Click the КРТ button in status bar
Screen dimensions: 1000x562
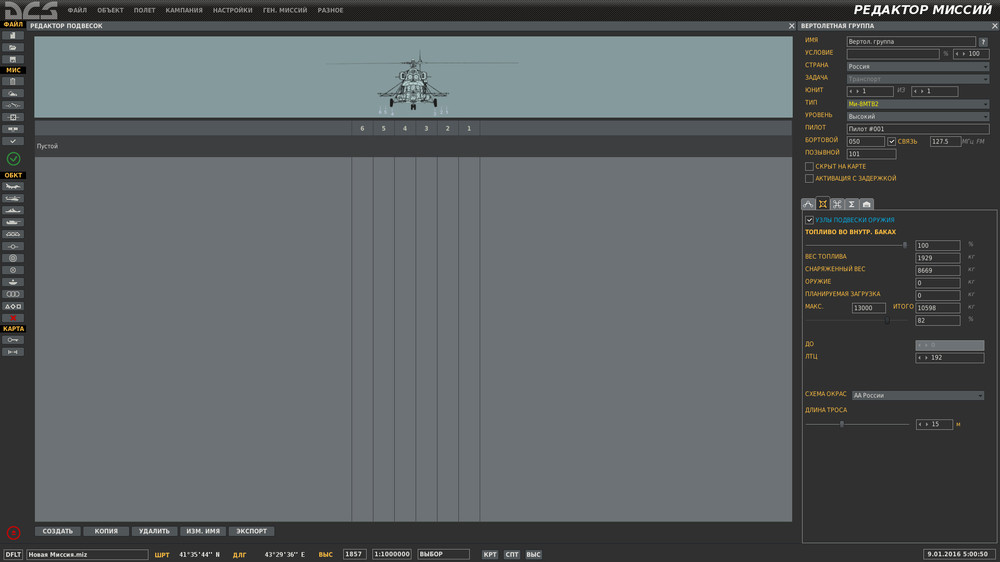tap(490, 555)
